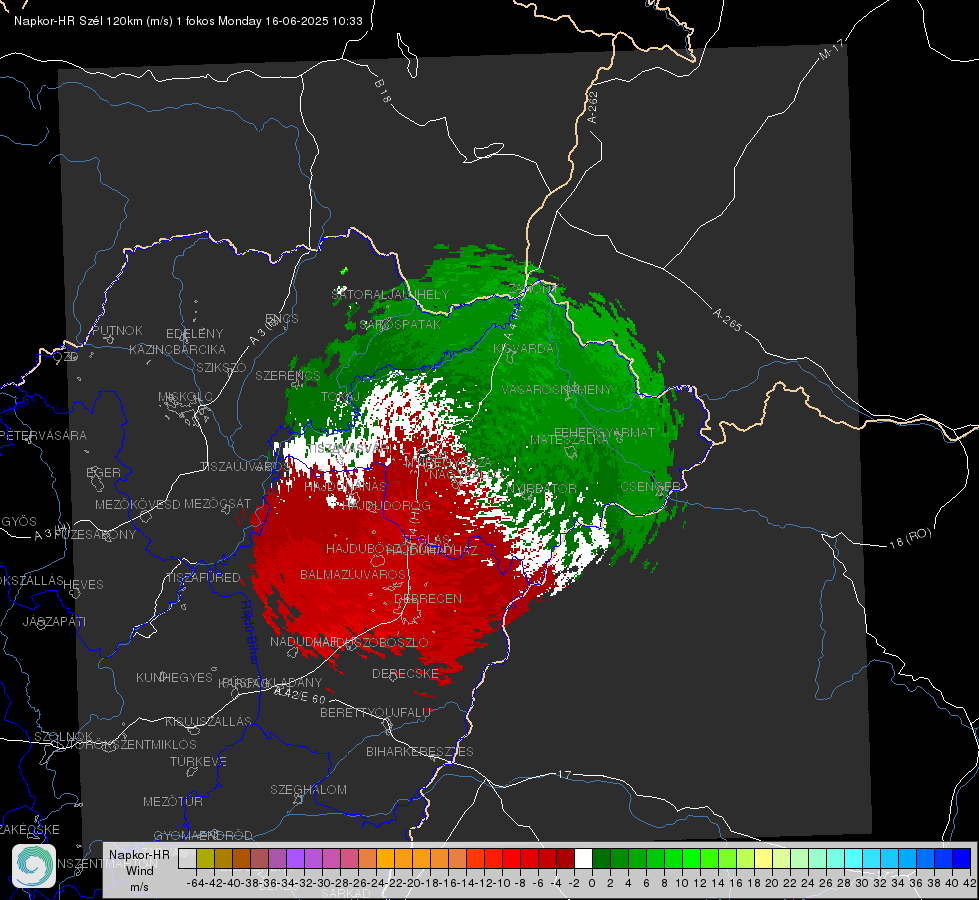Click the PUTNOK town label

[x=117, y=330]
